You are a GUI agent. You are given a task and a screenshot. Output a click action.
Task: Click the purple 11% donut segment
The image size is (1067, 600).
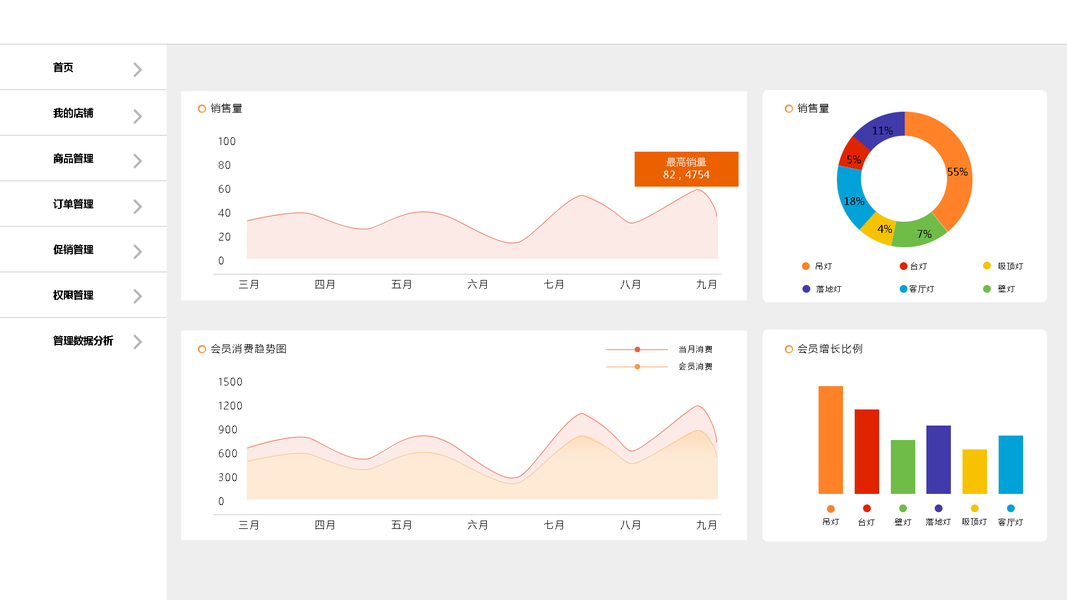click(x=881, y=128)
